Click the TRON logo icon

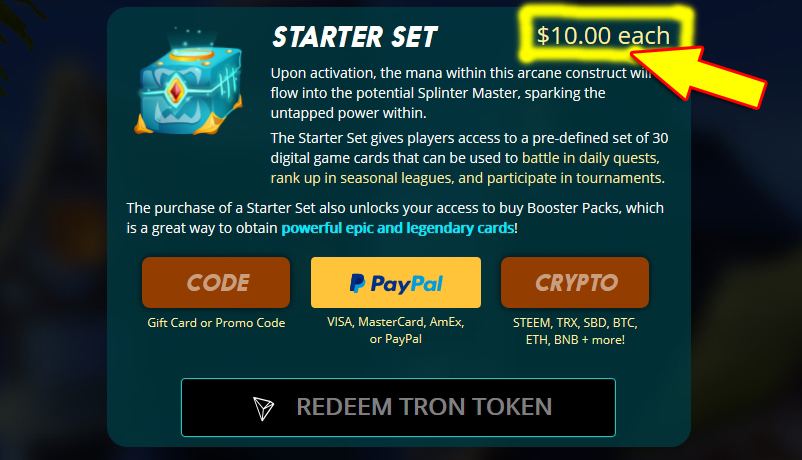point(263,408)
